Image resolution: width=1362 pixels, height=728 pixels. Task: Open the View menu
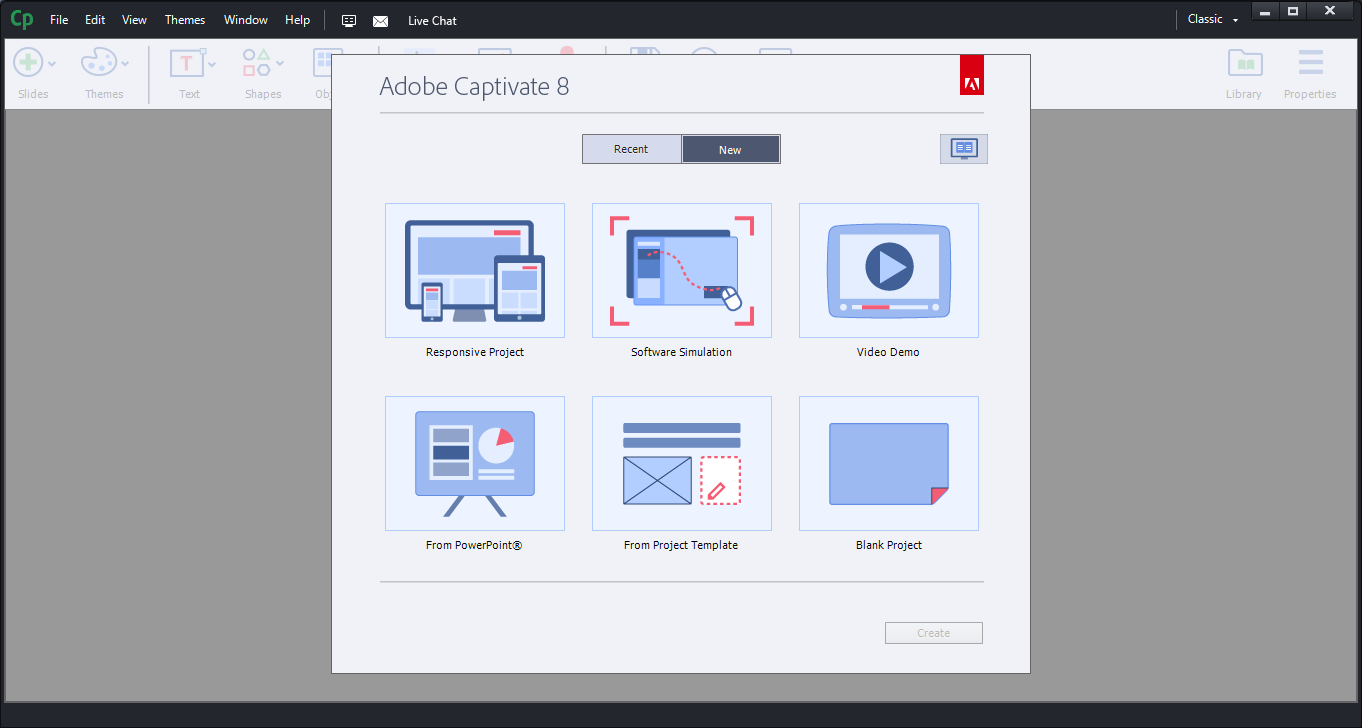point(134,20)
